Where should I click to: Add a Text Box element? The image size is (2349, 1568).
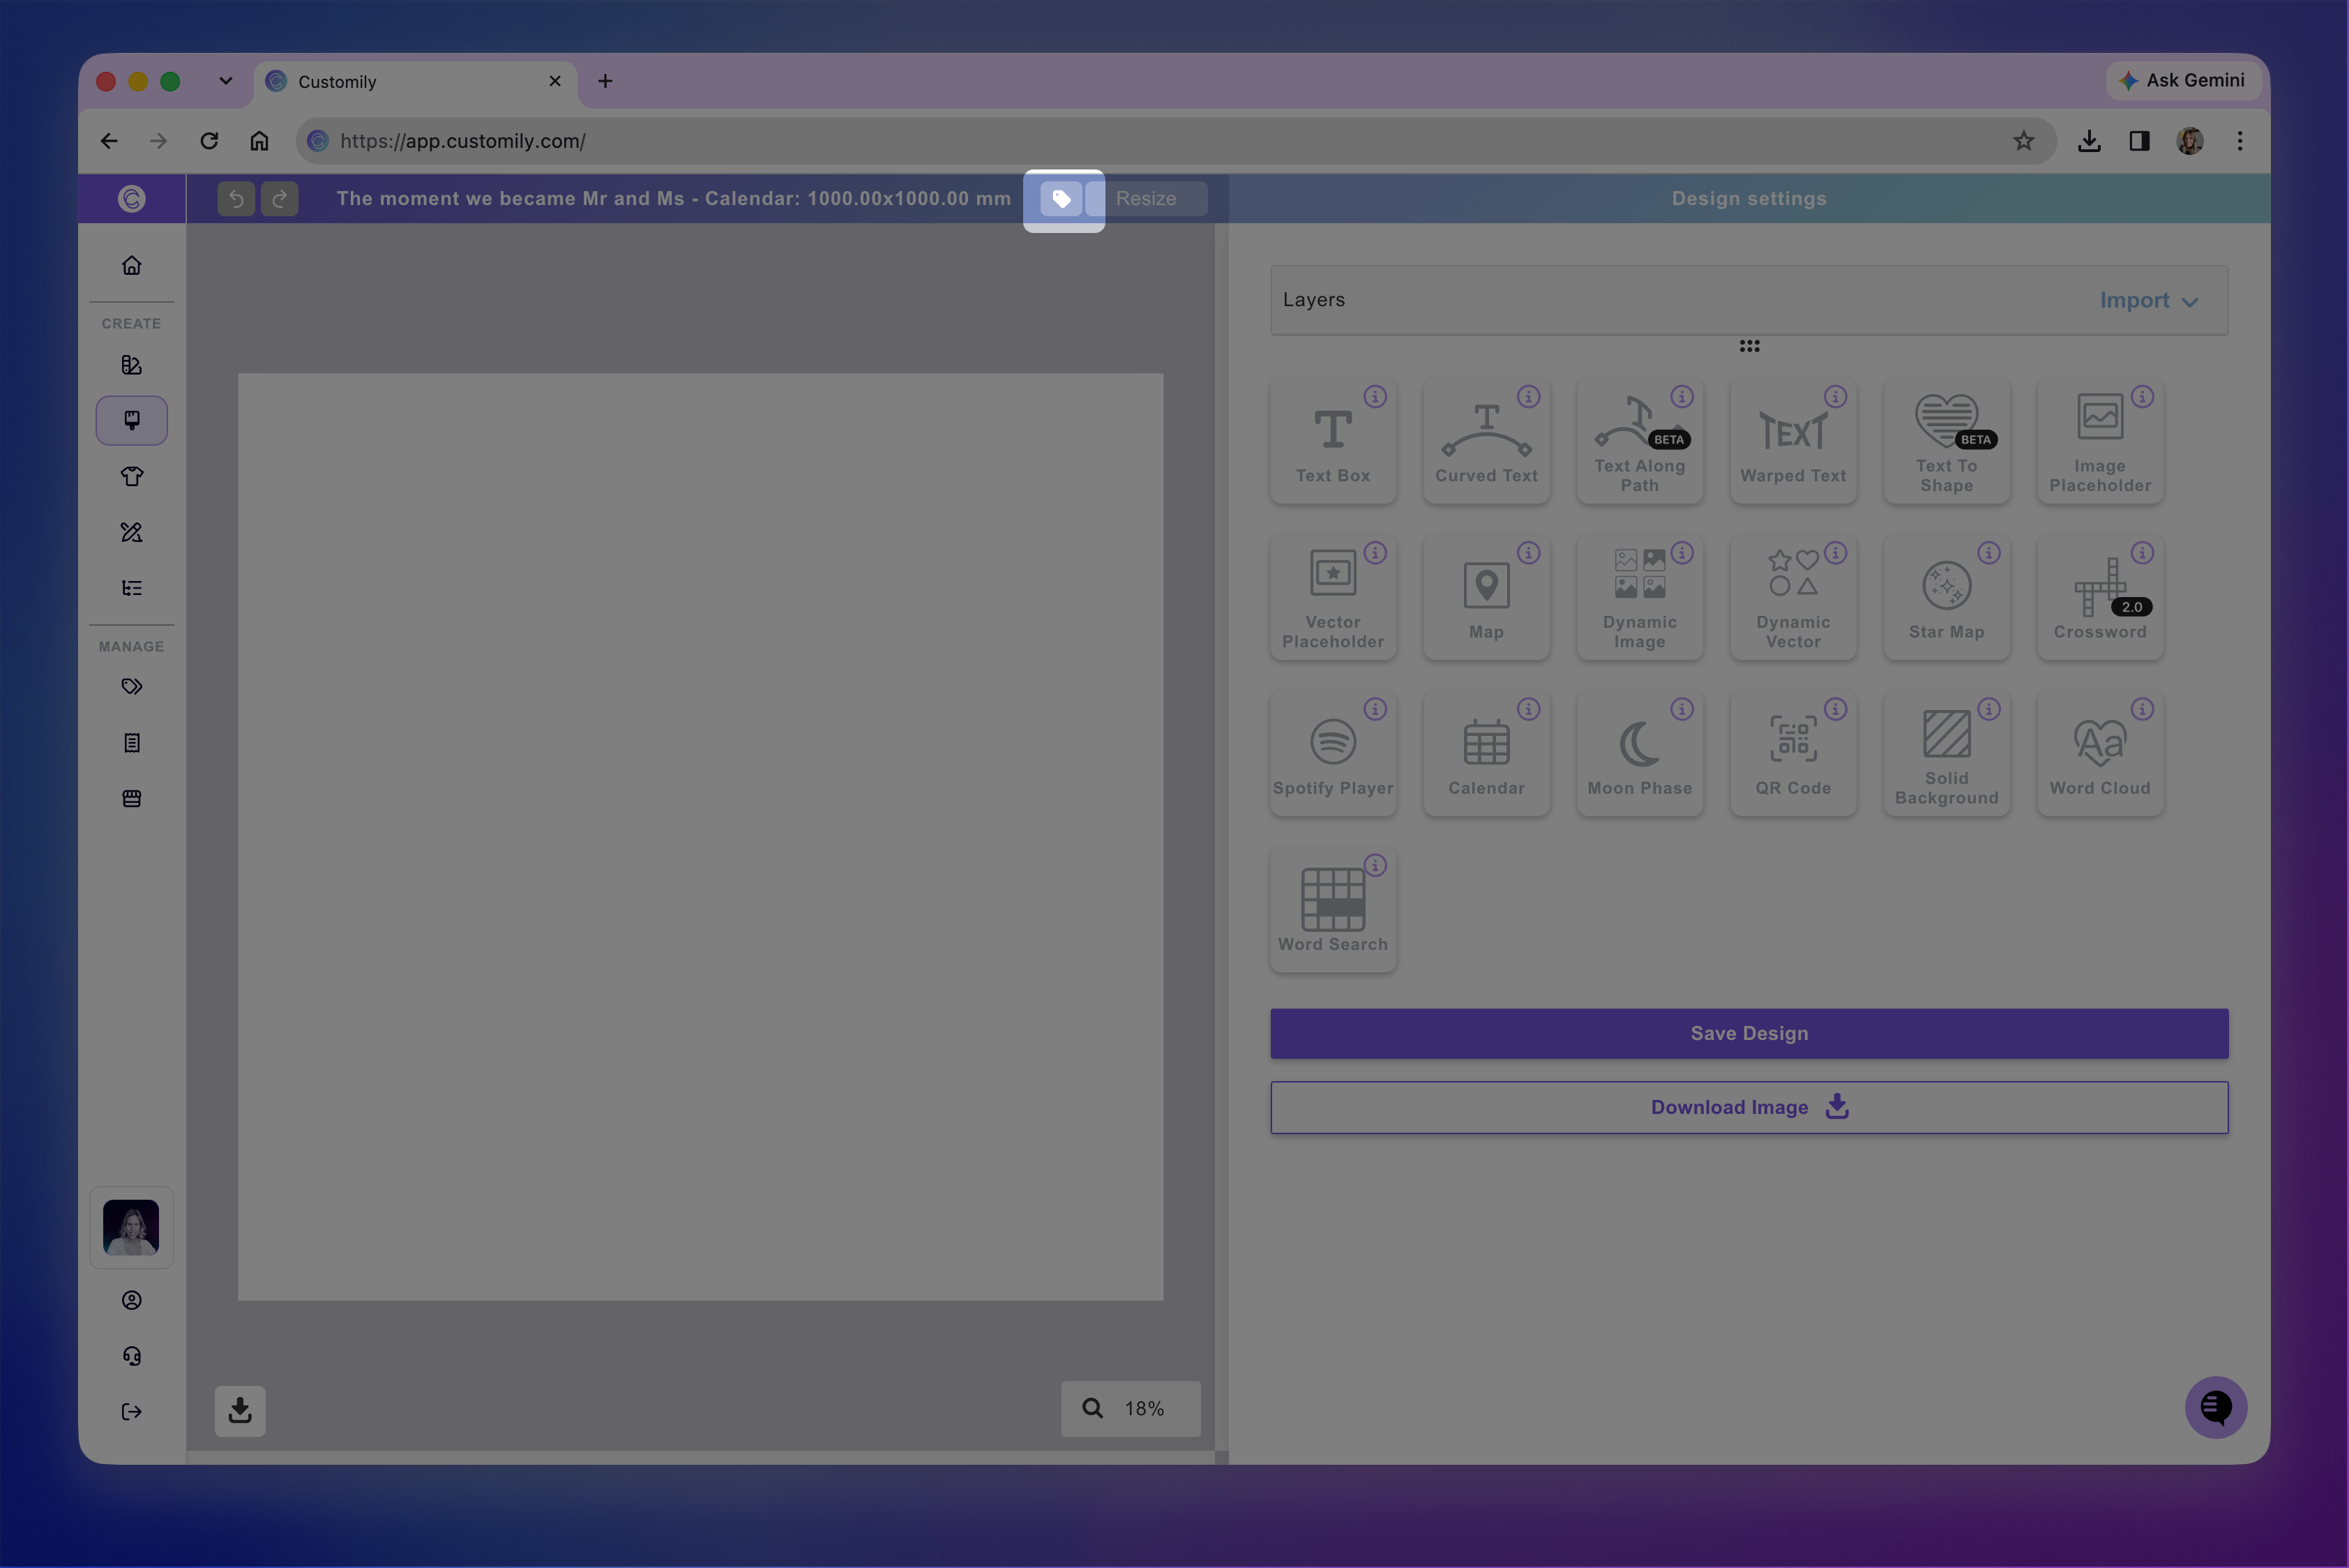pos(1333,441)
